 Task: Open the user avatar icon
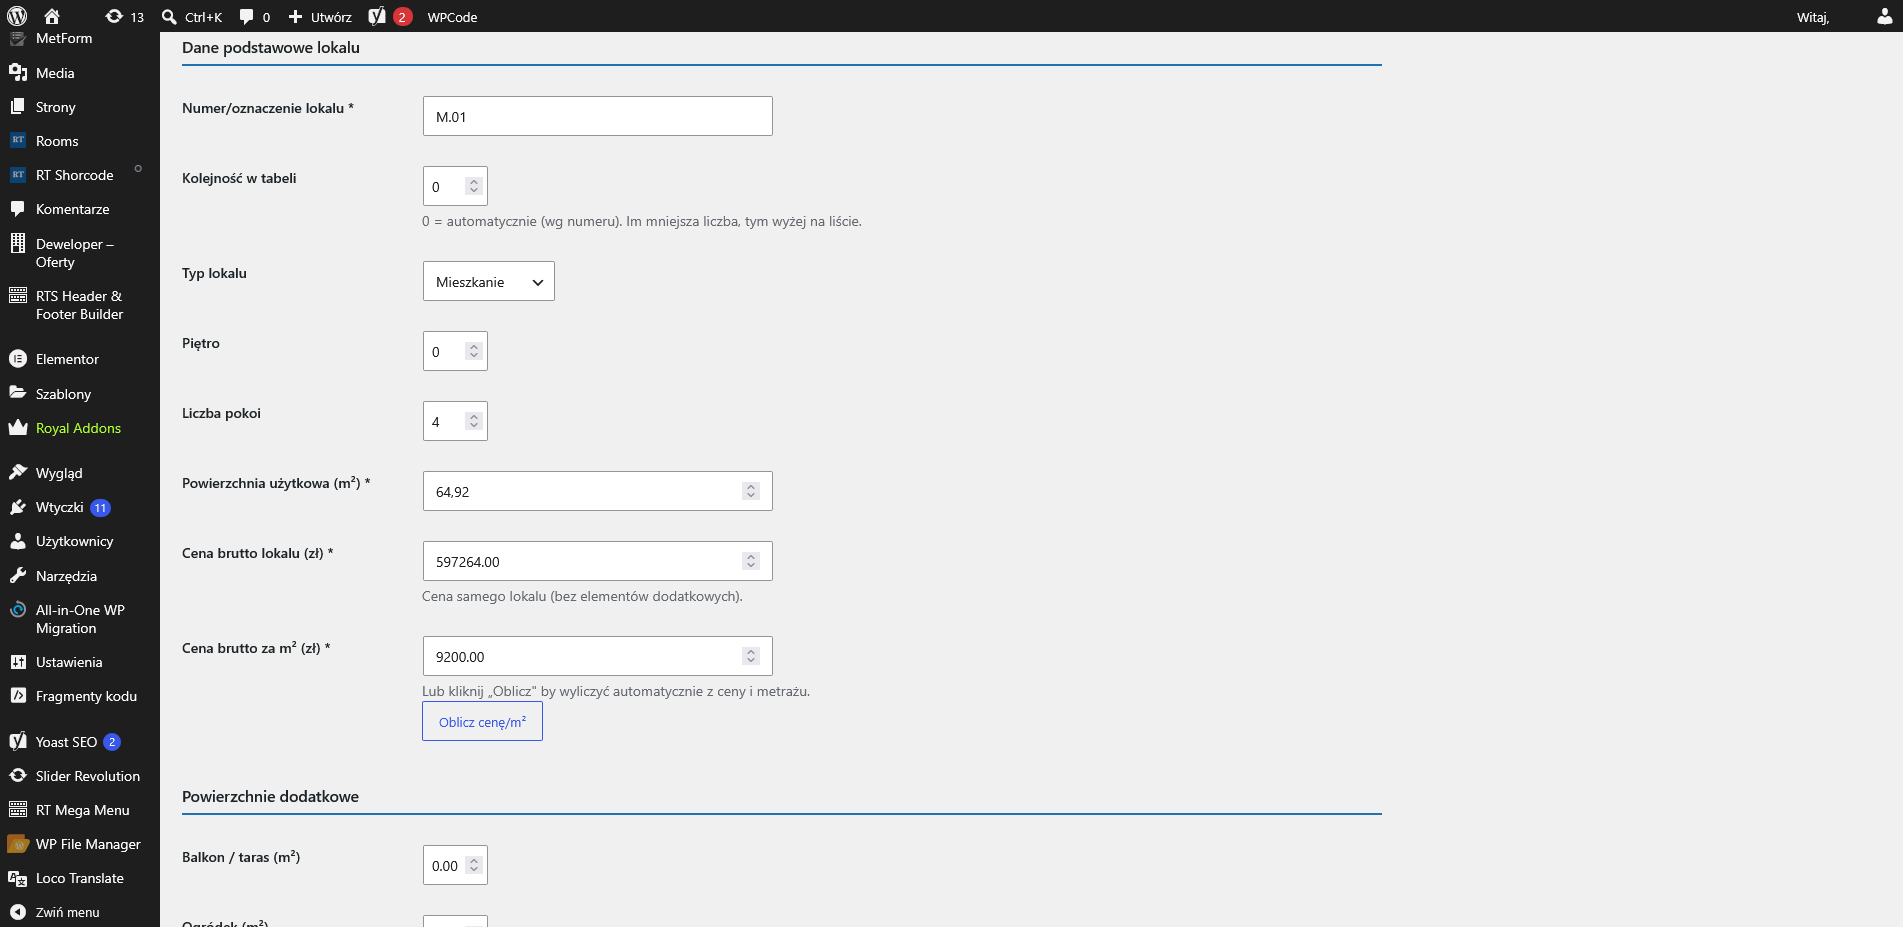click(x=1884, y=16)
